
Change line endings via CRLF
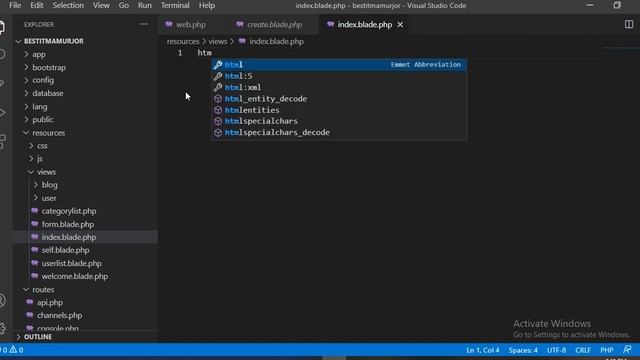click(x=583, y=350)
